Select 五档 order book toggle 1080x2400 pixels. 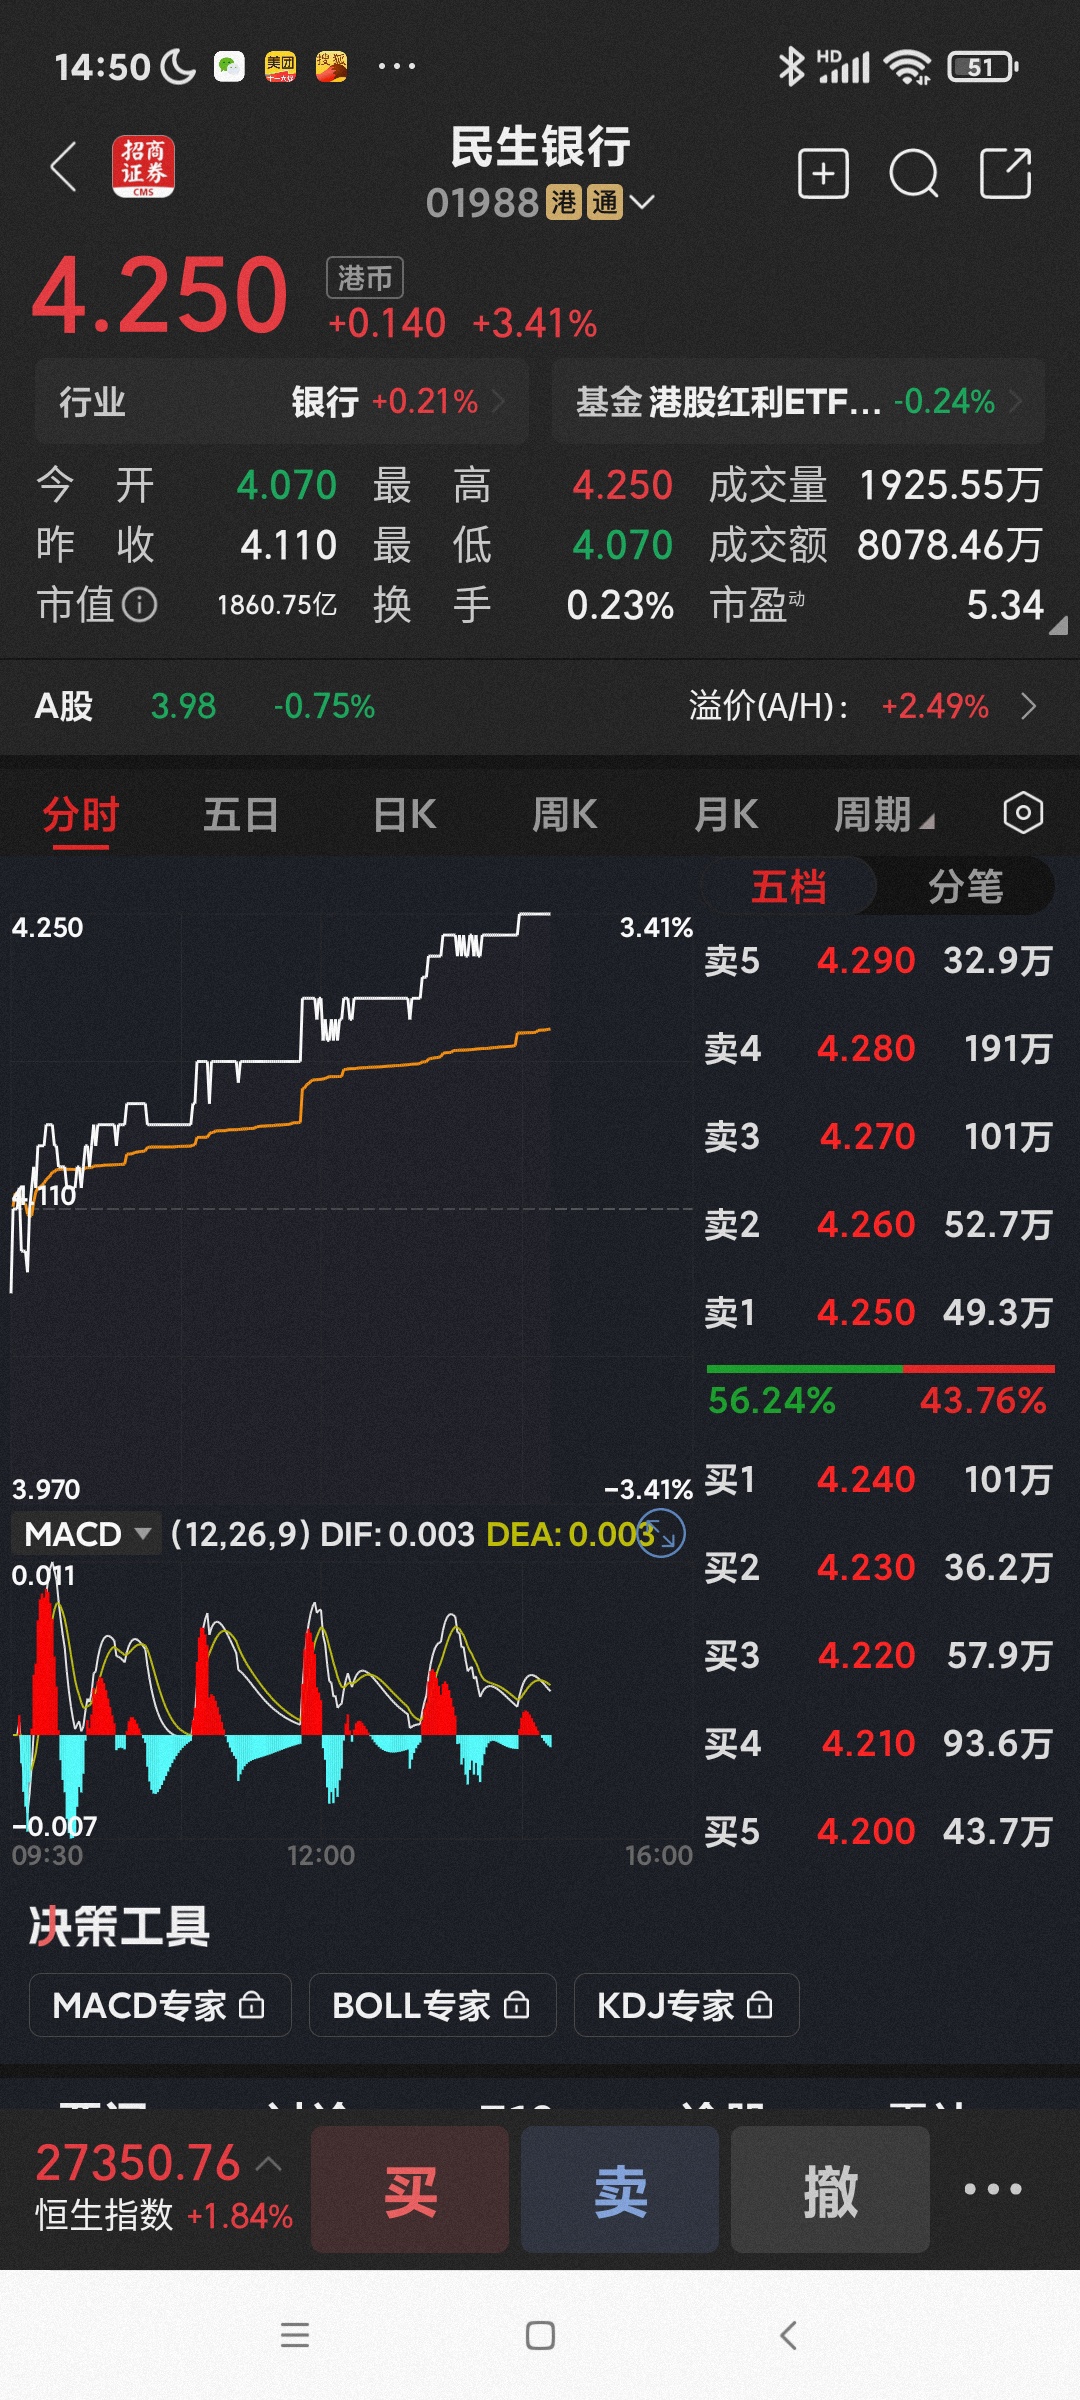(x=789, y=886)
